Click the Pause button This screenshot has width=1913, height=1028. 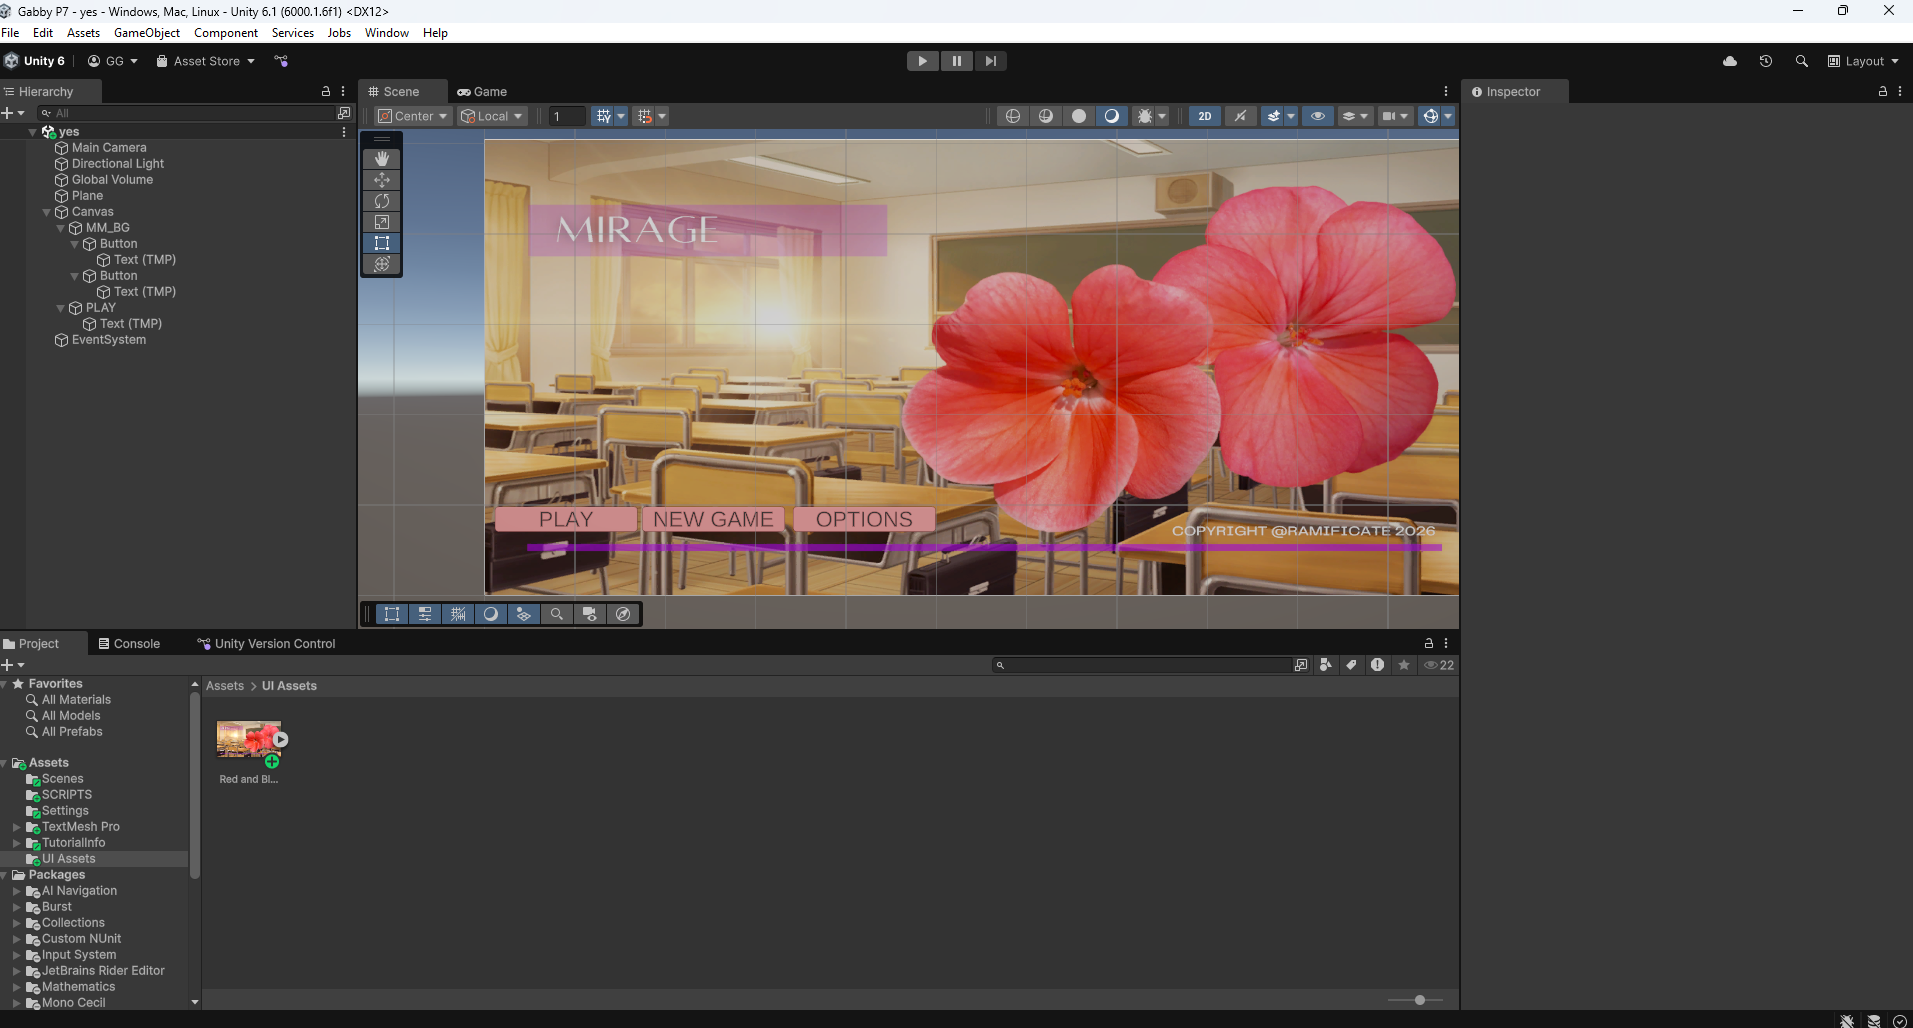957,61
